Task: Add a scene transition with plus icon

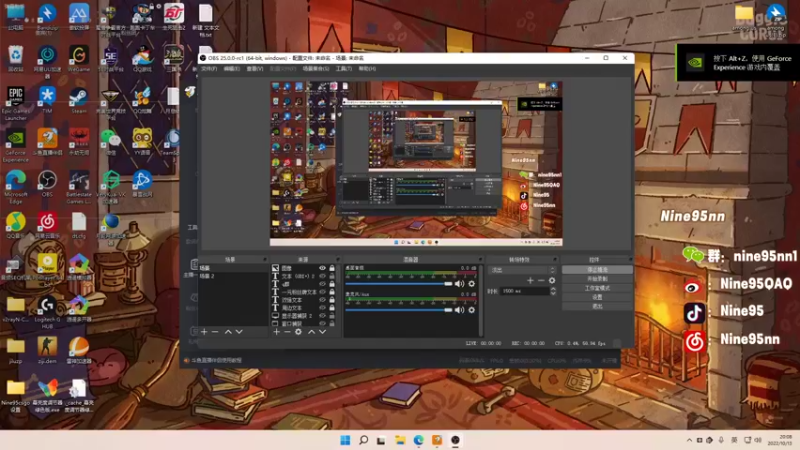Action: (x=530, y=280)
